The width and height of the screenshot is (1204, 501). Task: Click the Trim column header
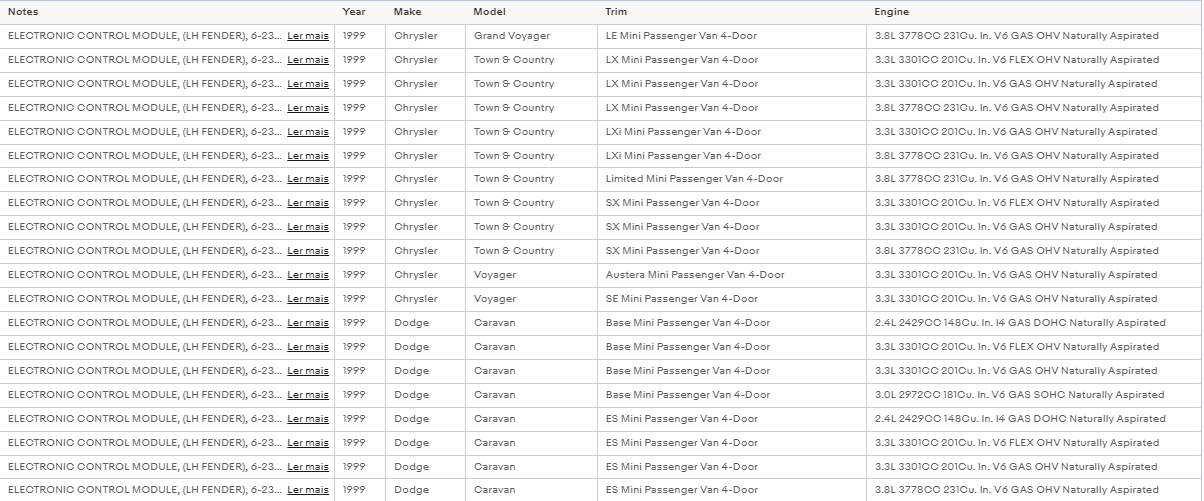point(616,12)
